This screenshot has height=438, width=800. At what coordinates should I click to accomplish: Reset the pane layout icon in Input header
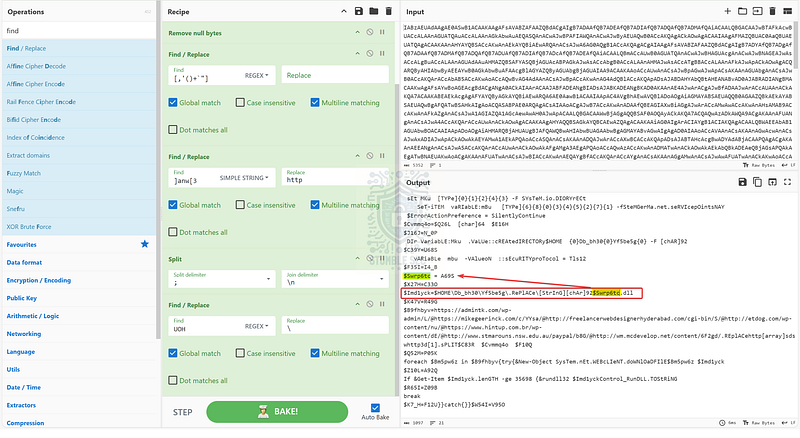point(787,11)
